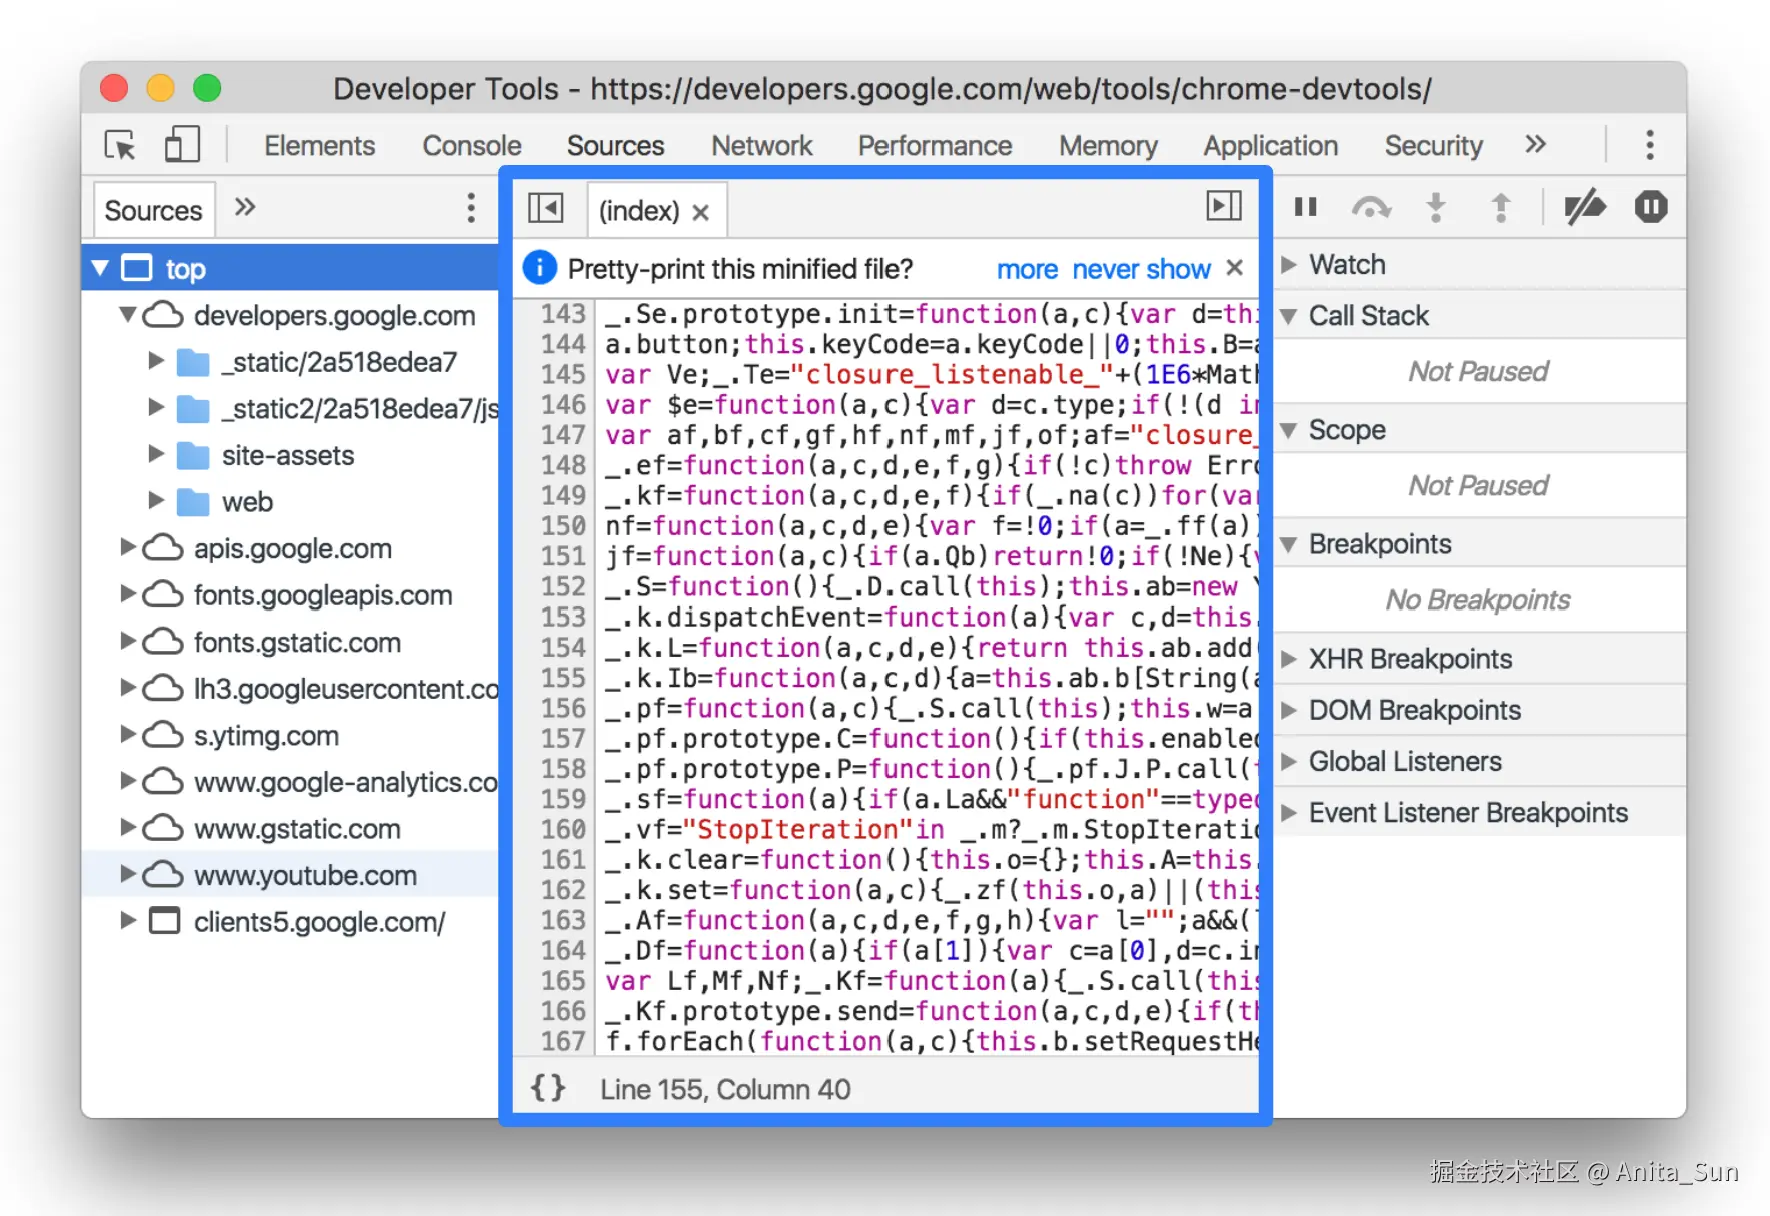Pause script execution
This screenshot has height=1216, width=1770.
tap(1305, 207)
